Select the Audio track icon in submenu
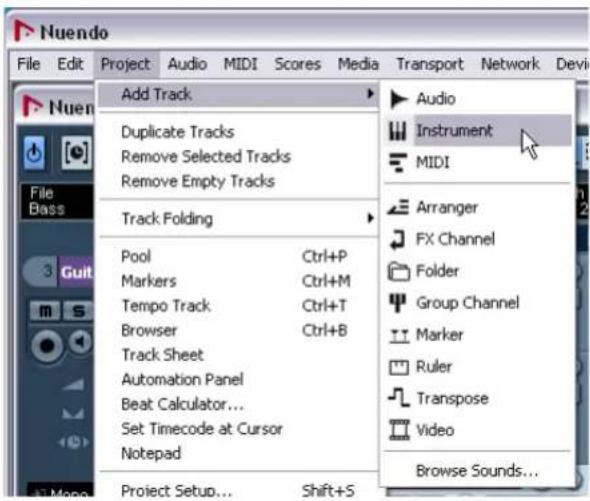The image size is (590, 501). pos(398,99)
